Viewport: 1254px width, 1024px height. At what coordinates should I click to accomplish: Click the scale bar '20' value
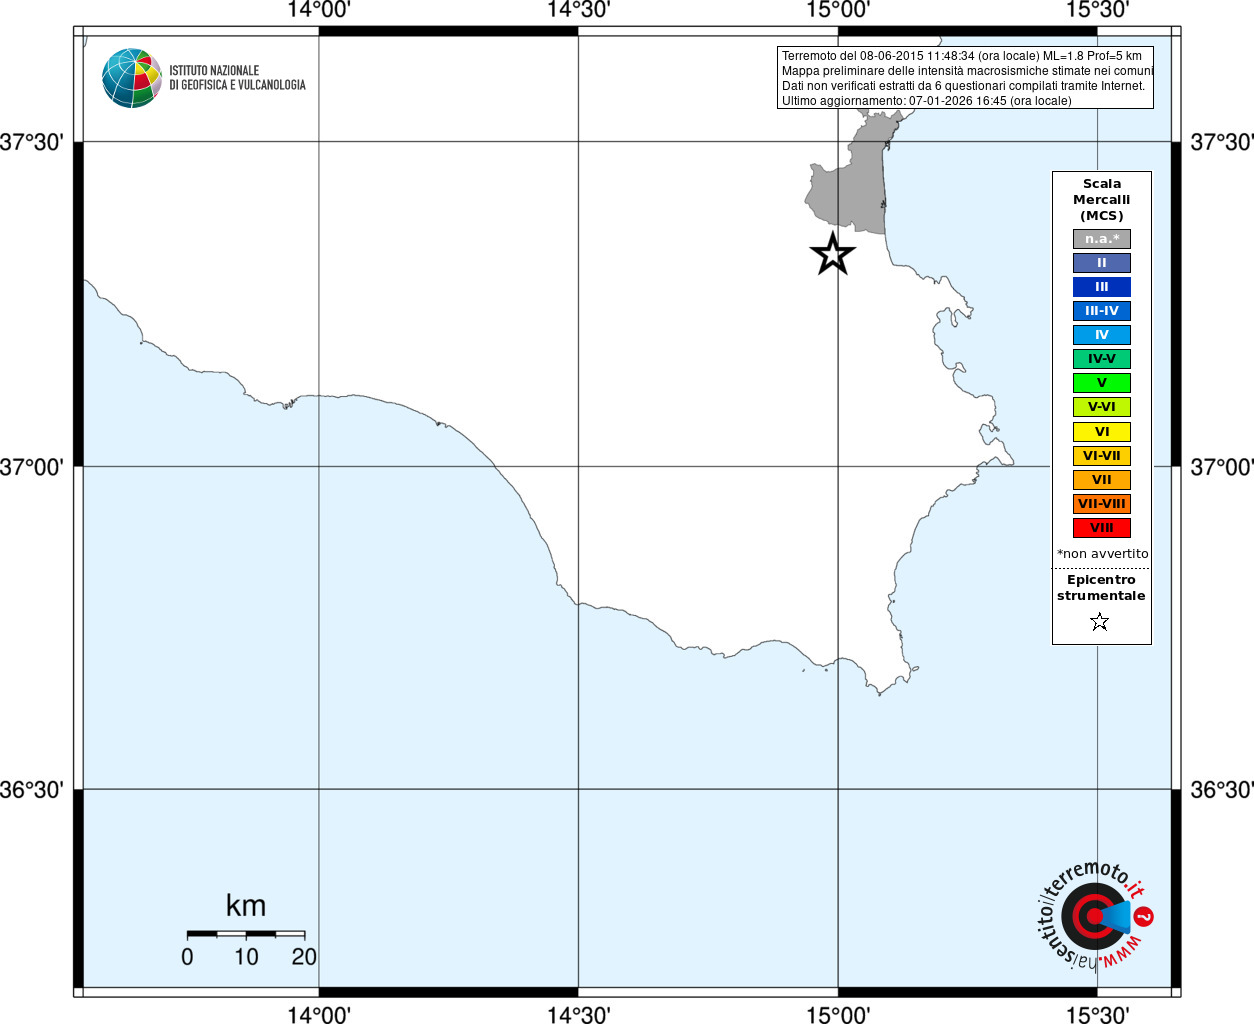pos(304,957)
